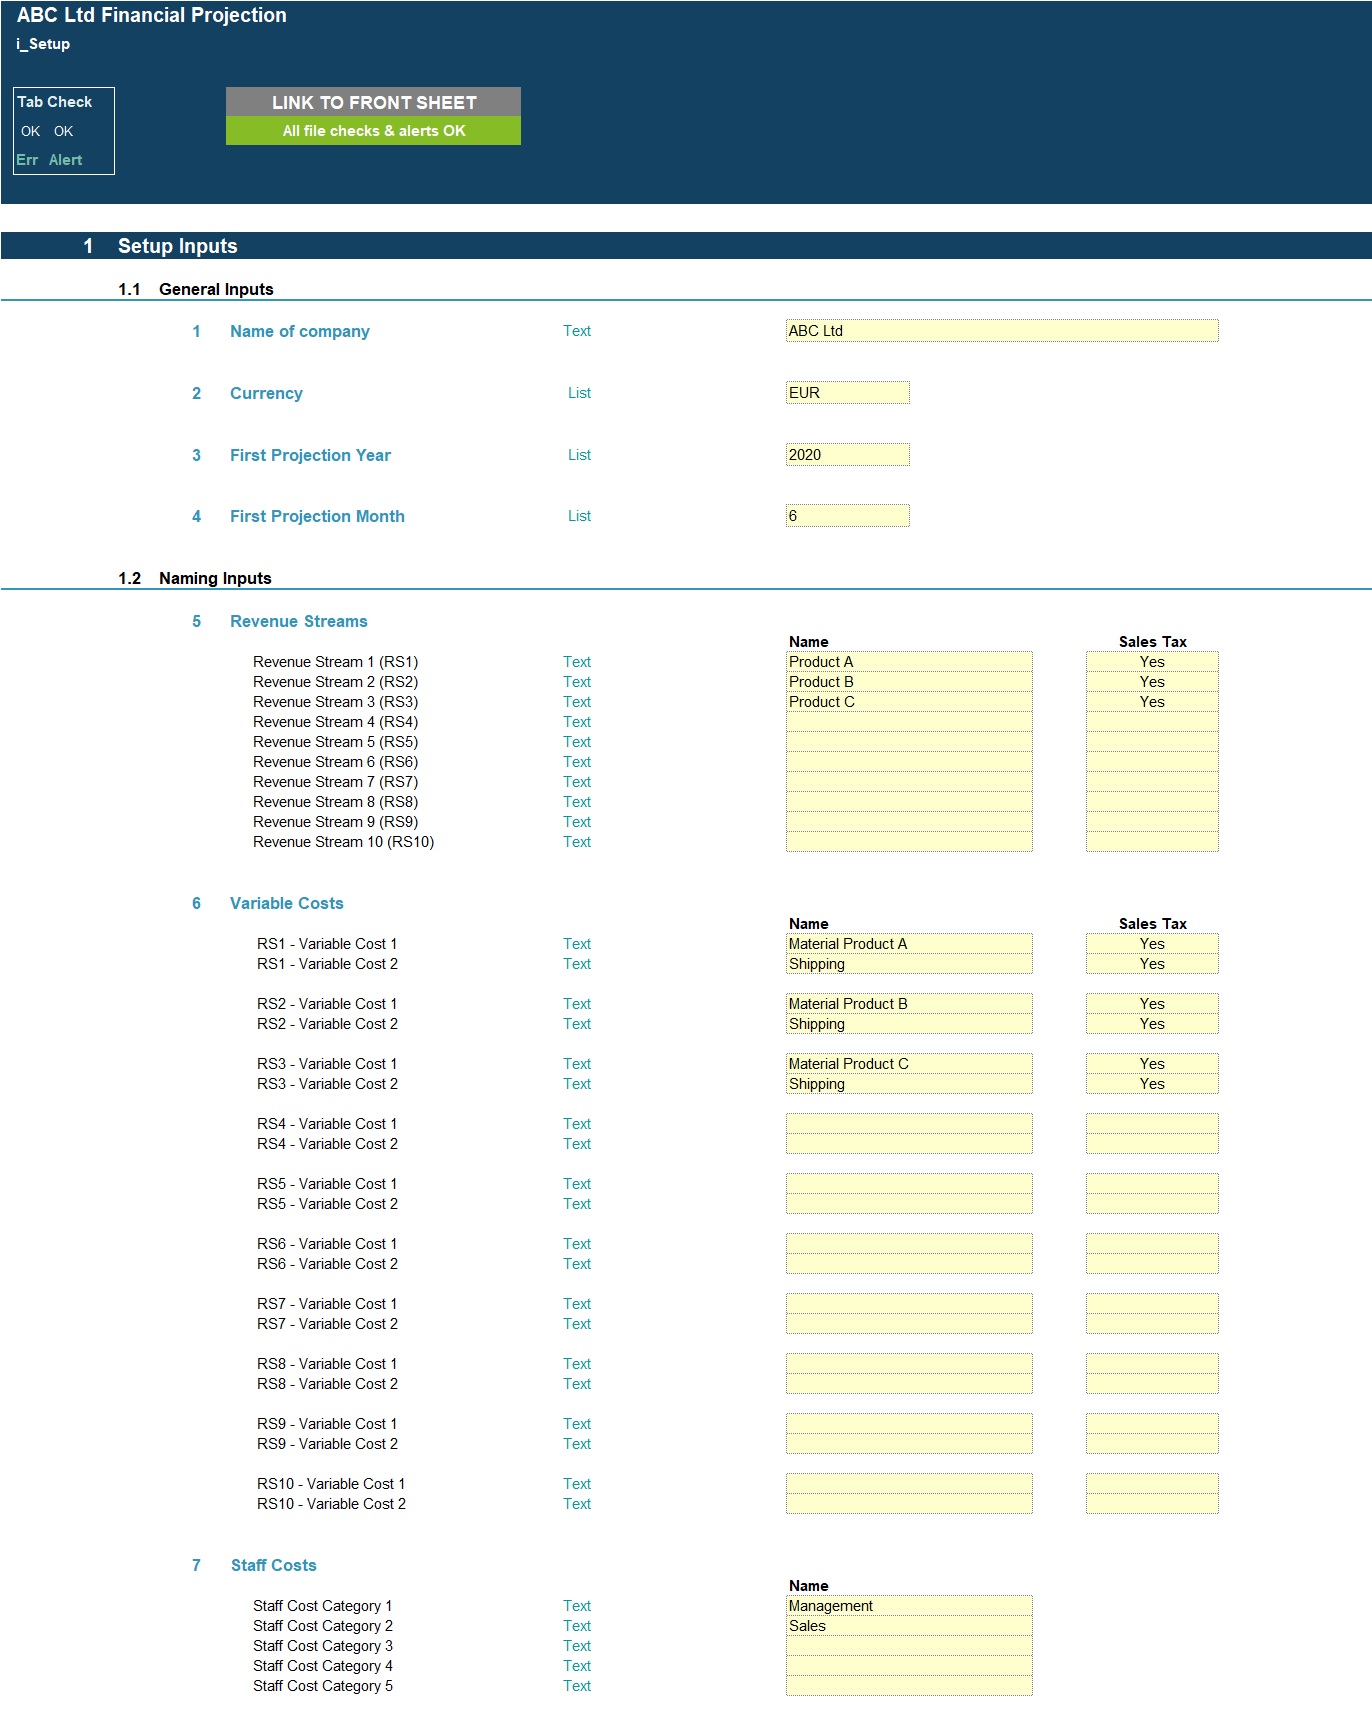Select Staff Cost Category 2 'Sales' cell
The image size is (1372, 1736).
[909, 1626]
